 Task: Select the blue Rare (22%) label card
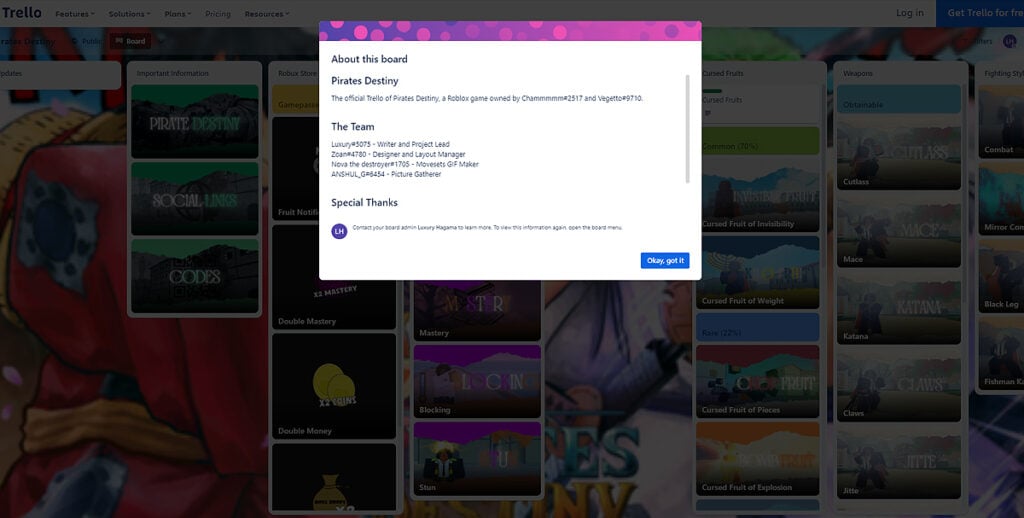point(758,327)
